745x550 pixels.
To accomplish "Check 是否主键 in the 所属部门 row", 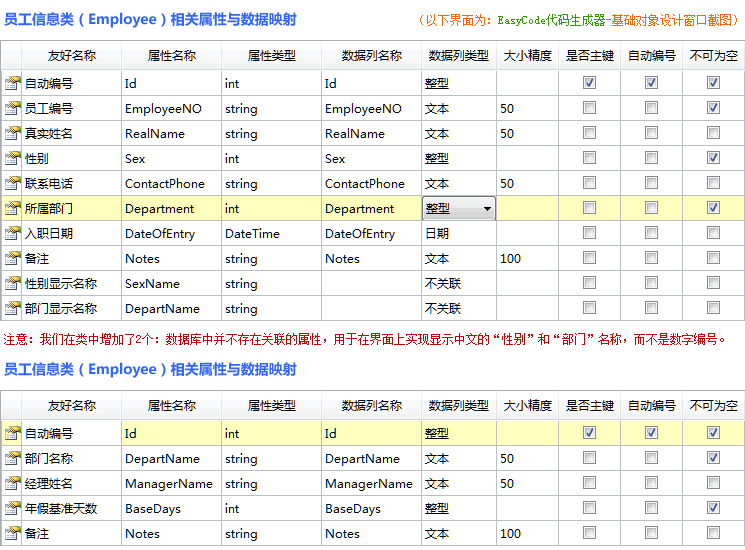I will pos(589,208).
